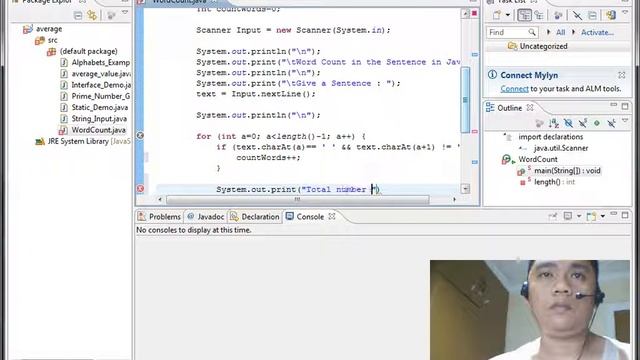Click the error marker beside the for loop
Viewport: 640px width, 360px height.
tap(140, 136)
